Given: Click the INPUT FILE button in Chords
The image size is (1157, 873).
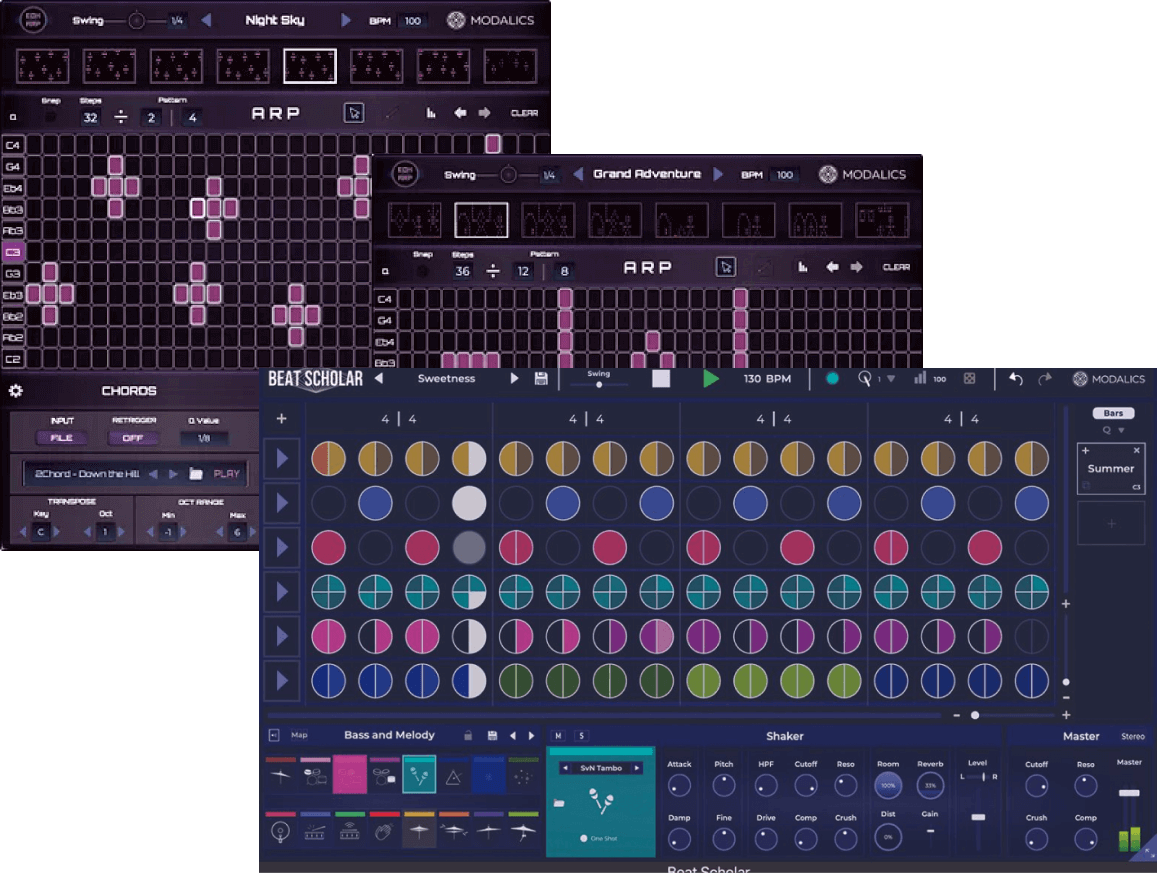Looking at the screenshot, I should tap(61, 438).
